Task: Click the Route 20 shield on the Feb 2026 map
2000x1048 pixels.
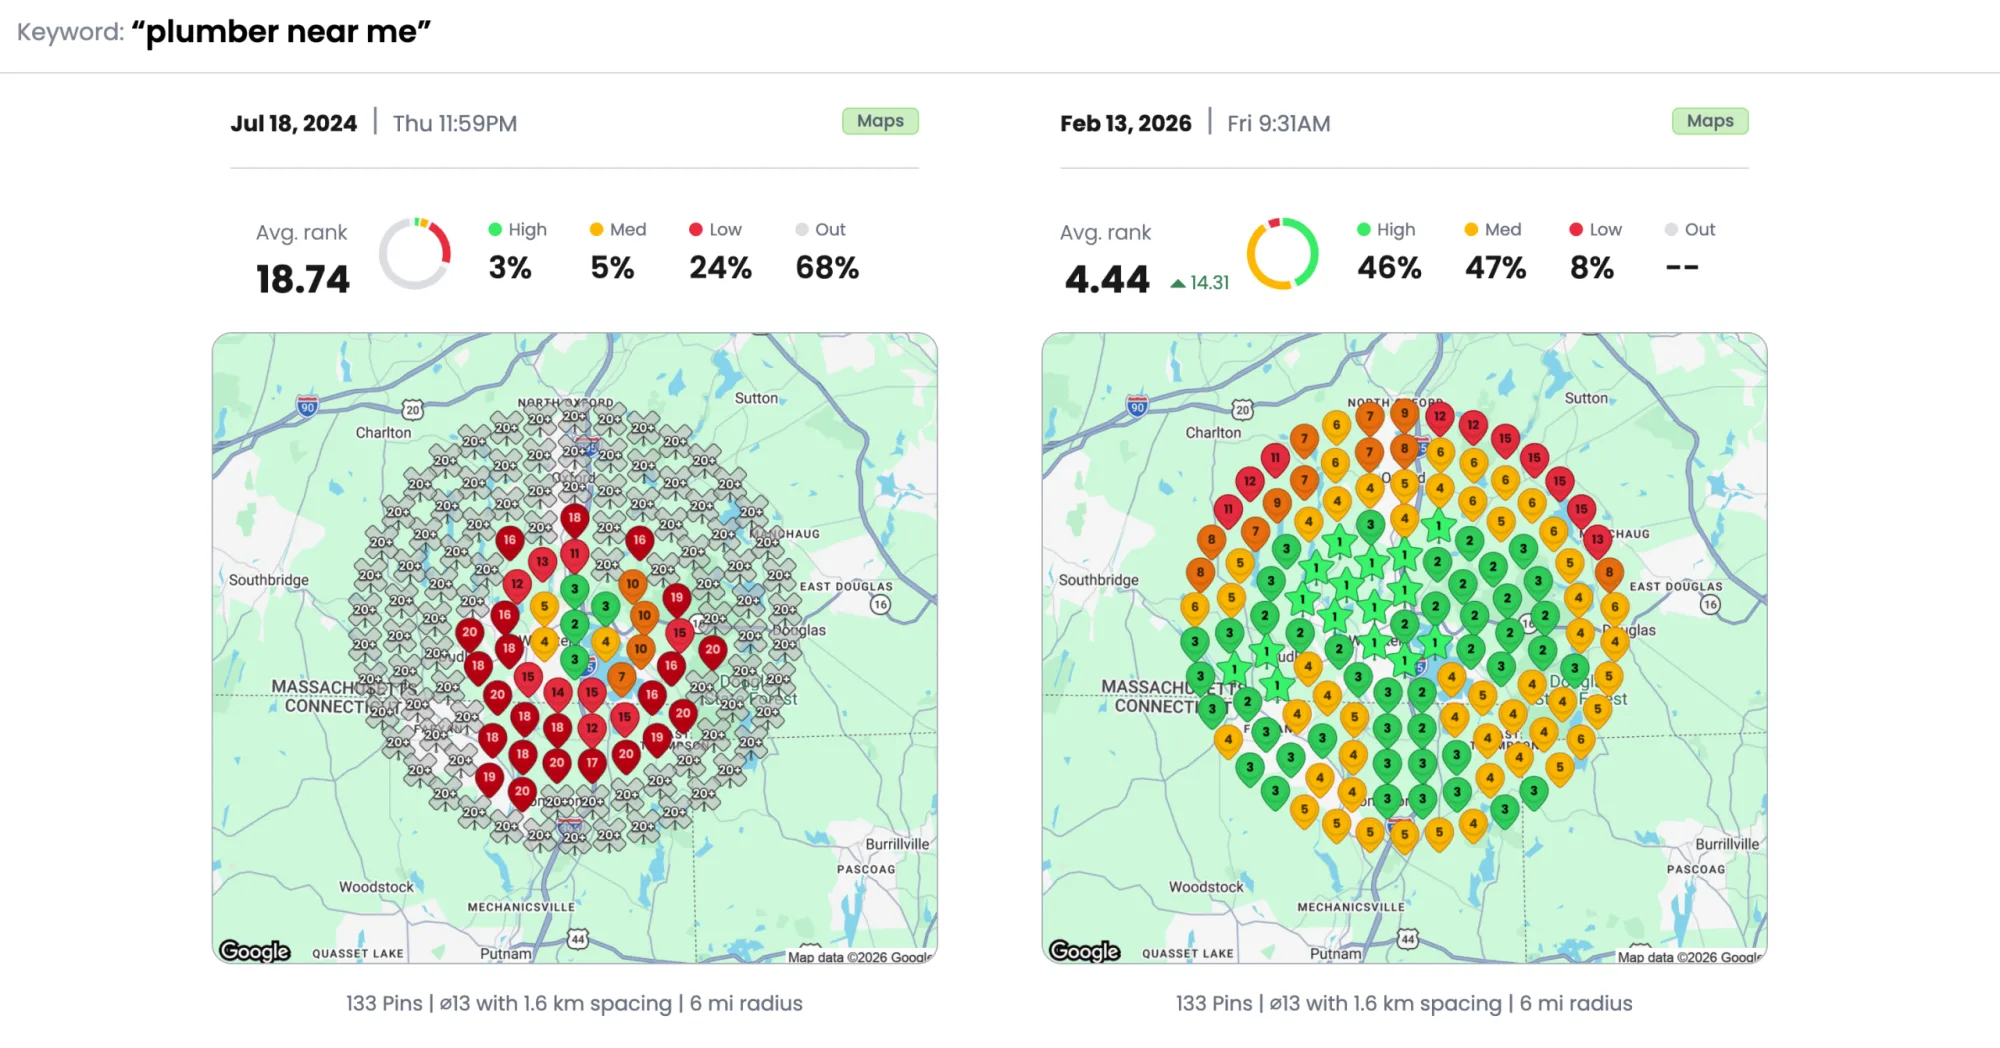Action: 1242,410
